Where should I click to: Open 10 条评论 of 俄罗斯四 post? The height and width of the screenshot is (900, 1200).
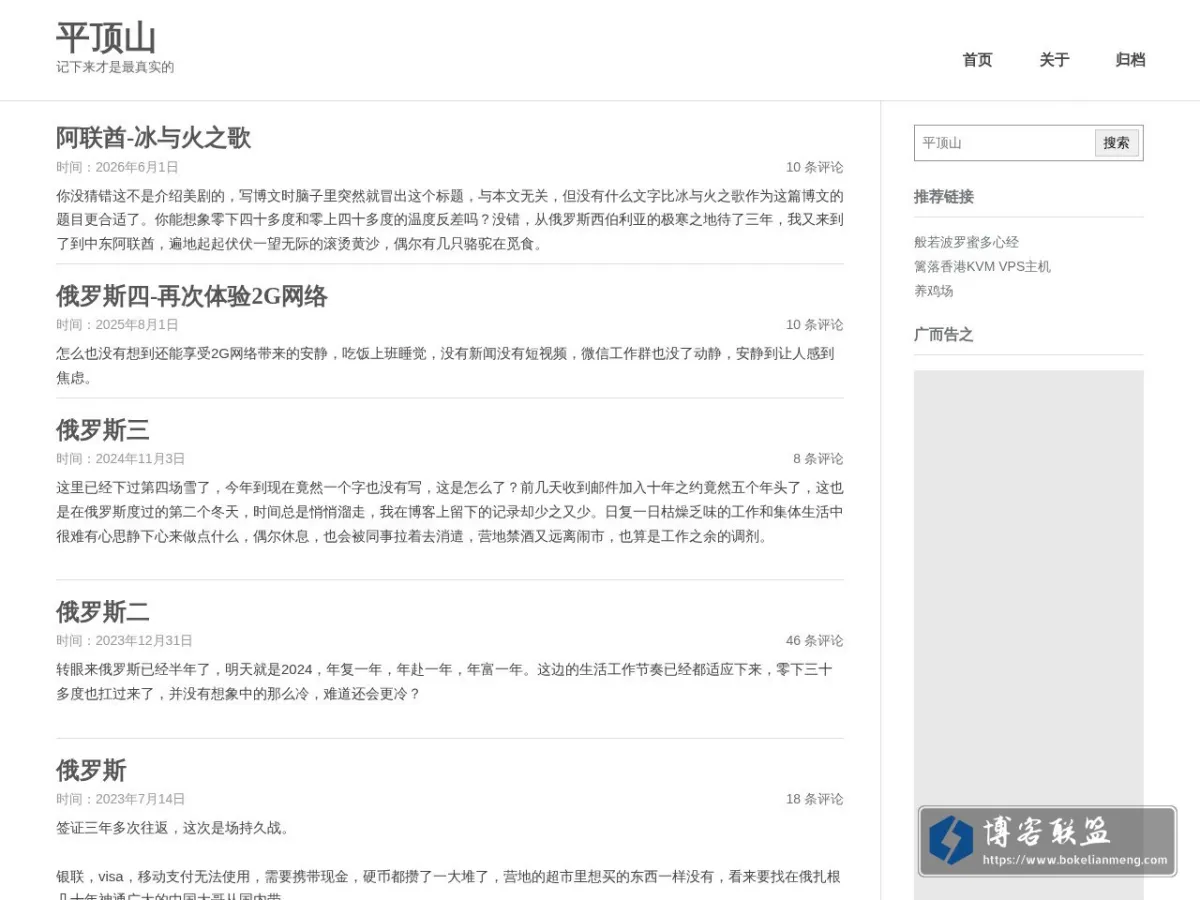[814, 325]
